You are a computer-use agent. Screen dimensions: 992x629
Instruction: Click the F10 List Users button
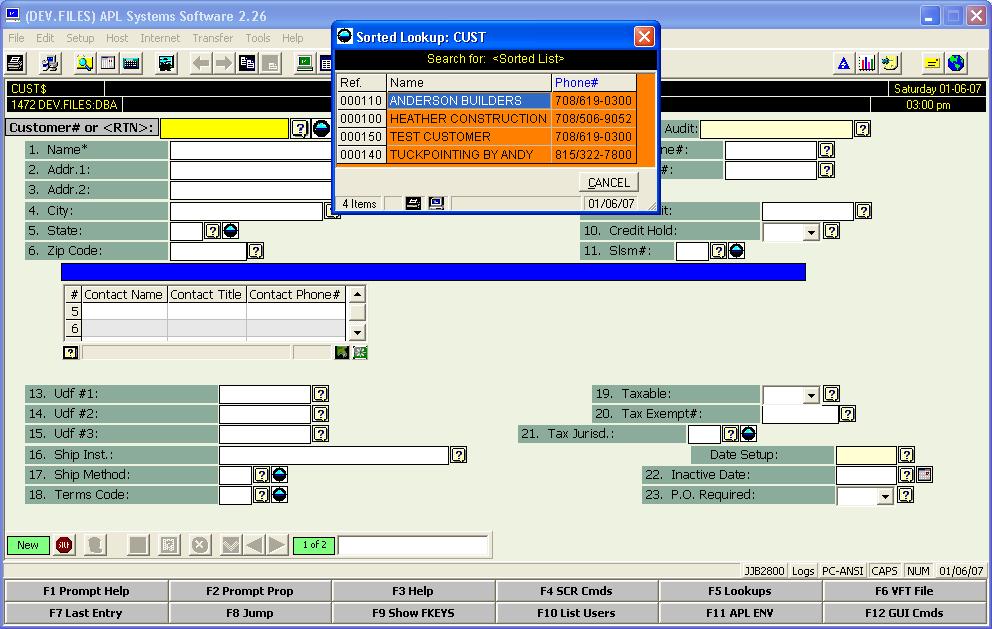pos(576,613)
